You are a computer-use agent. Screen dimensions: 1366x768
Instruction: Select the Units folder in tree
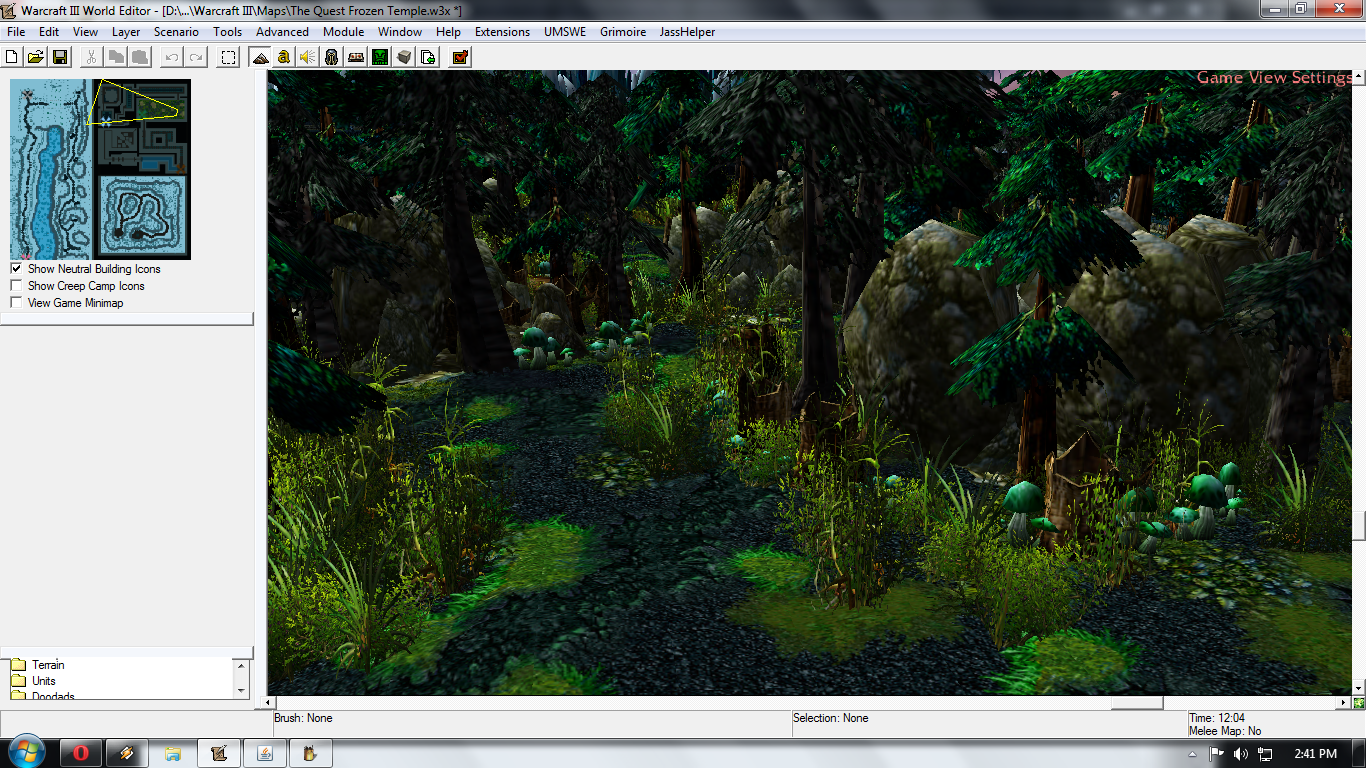point(44,681)
